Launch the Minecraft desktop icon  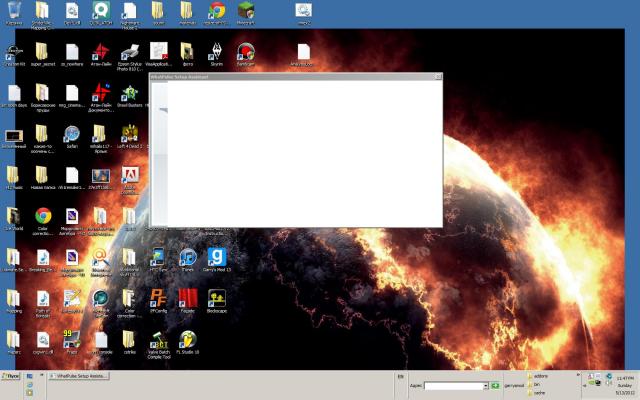click(245, 10)
